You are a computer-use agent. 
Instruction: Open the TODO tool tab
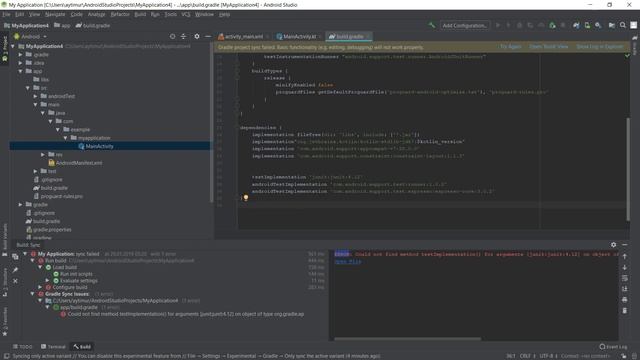coord(22,347)
